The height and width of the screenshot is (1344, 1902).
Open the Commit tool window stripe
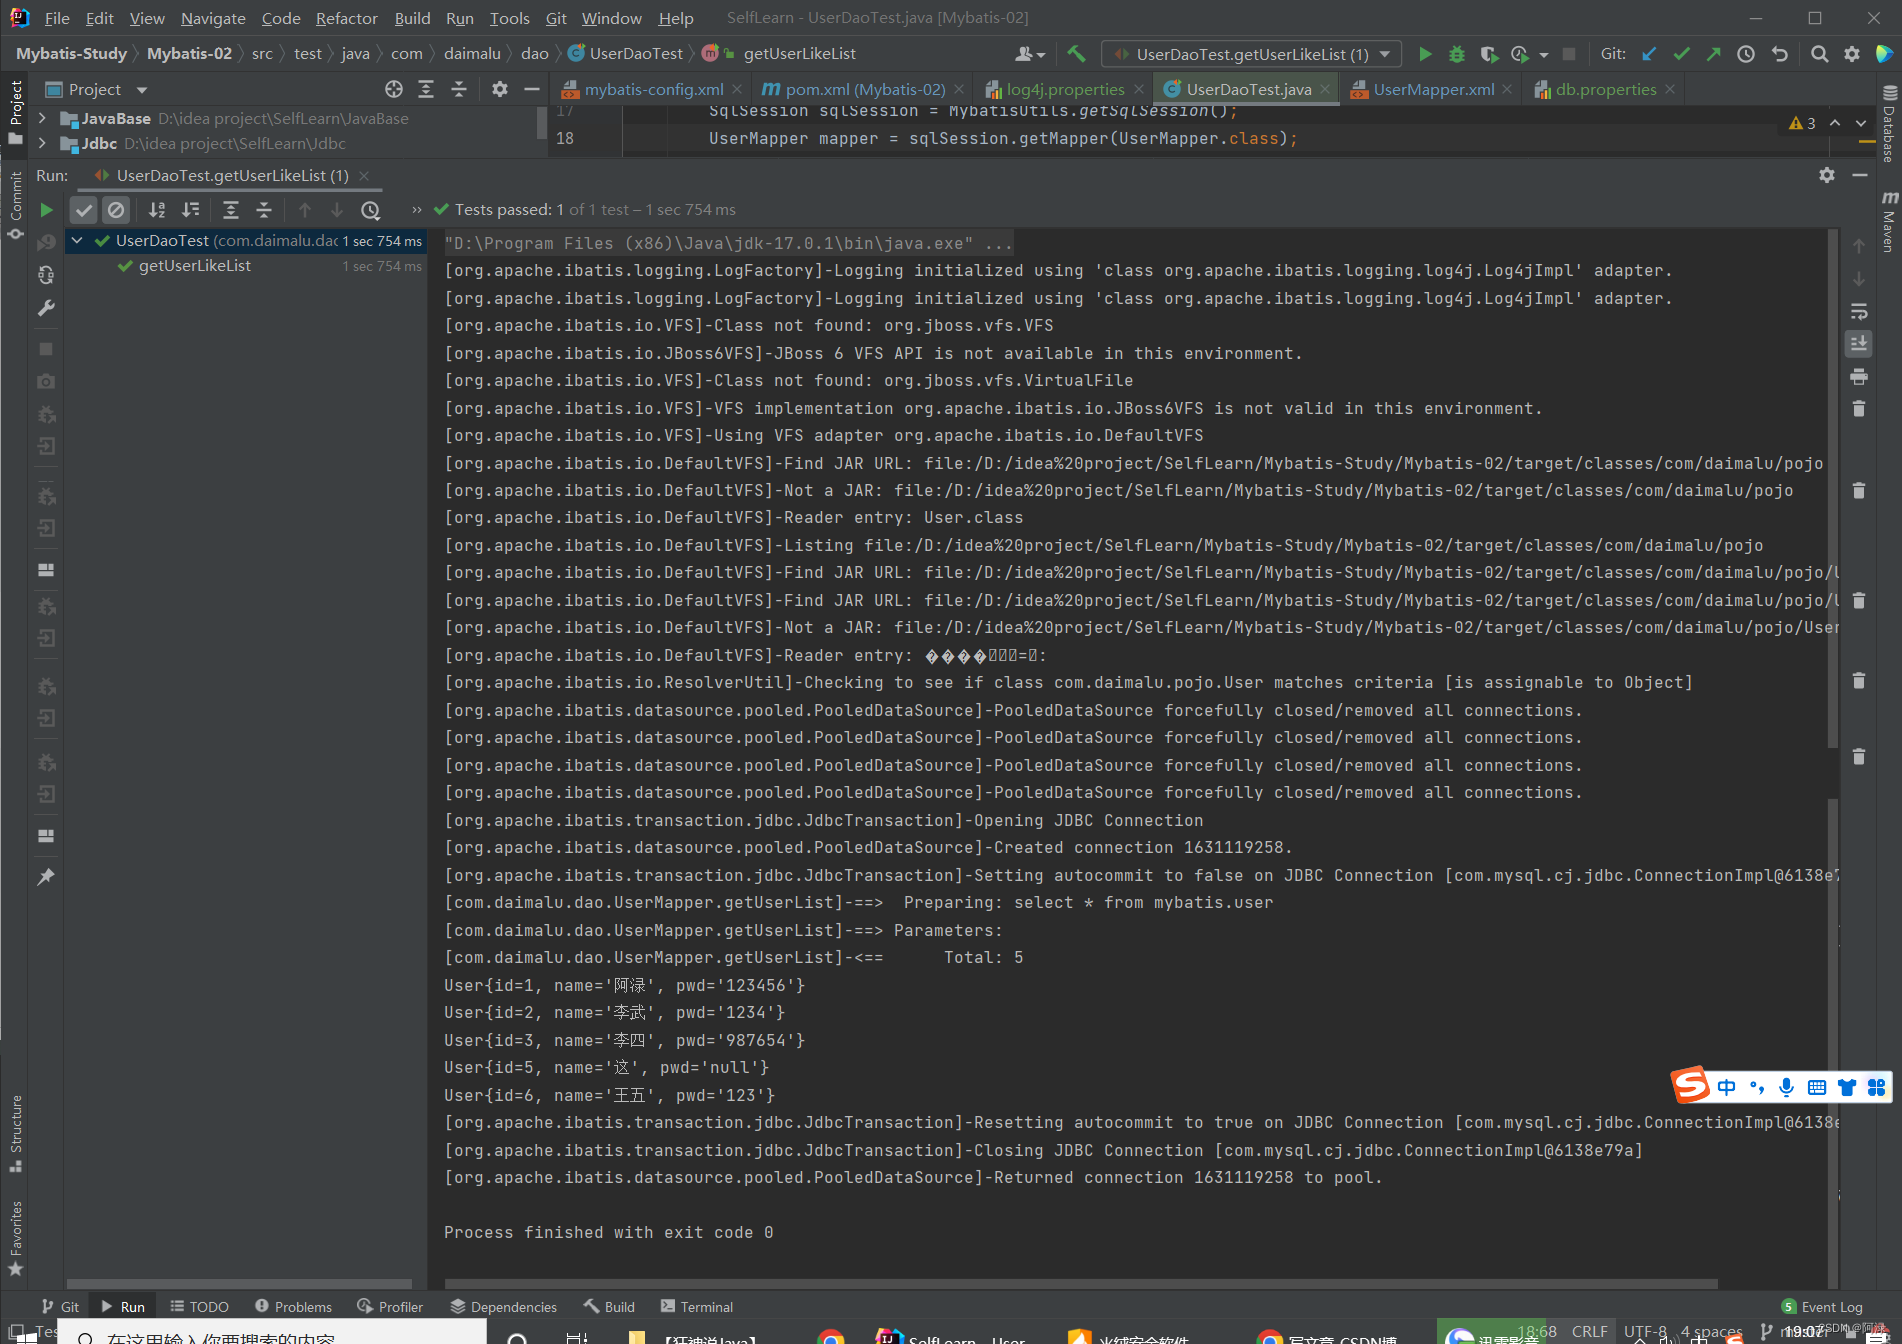pos(16,204)
